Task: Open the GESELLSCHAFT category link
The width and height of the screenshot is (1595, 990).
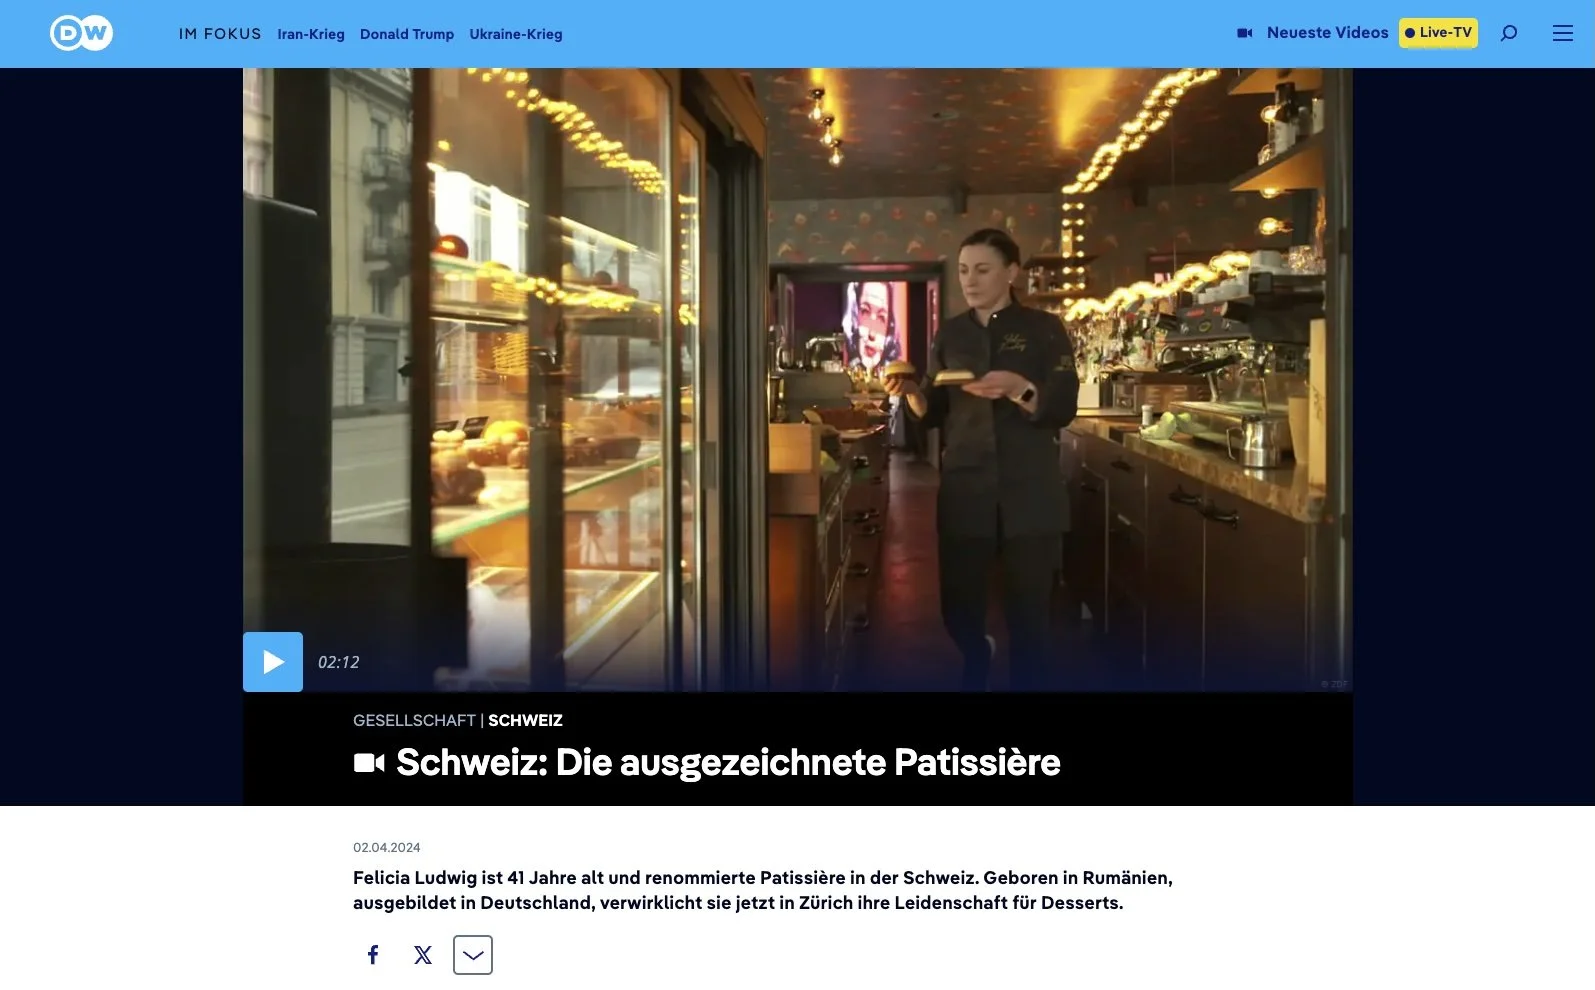Action: point(414,720)
